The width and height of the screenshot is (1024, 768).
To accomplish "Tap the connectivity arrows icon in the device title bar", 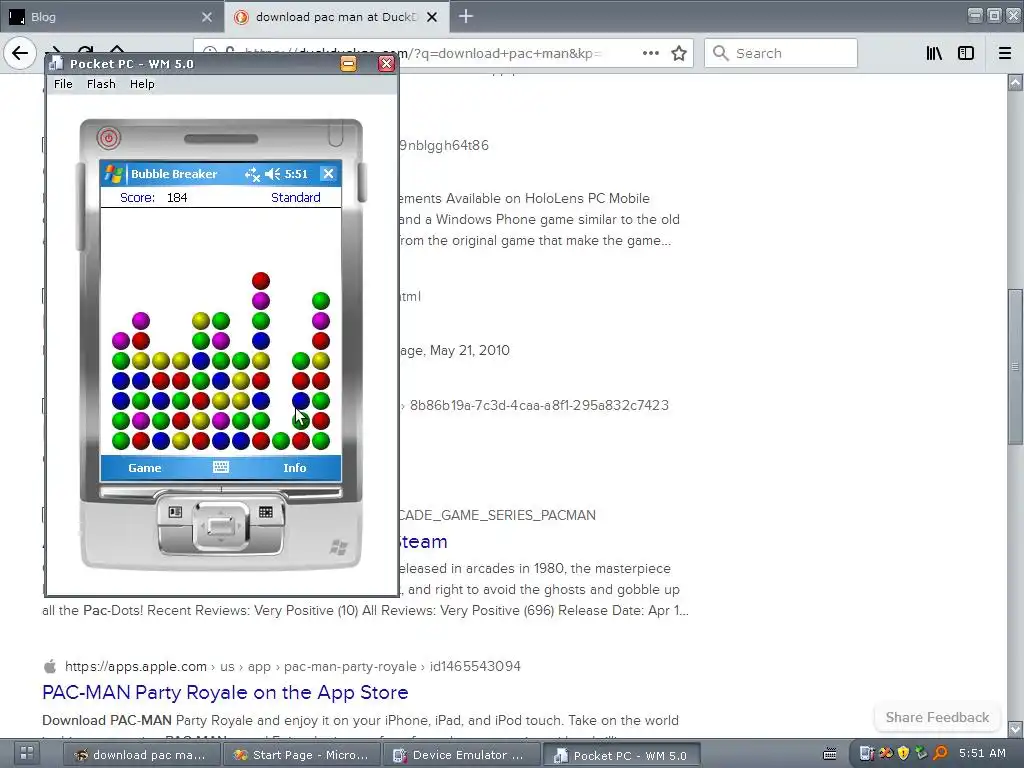I will tap(252, 174).
